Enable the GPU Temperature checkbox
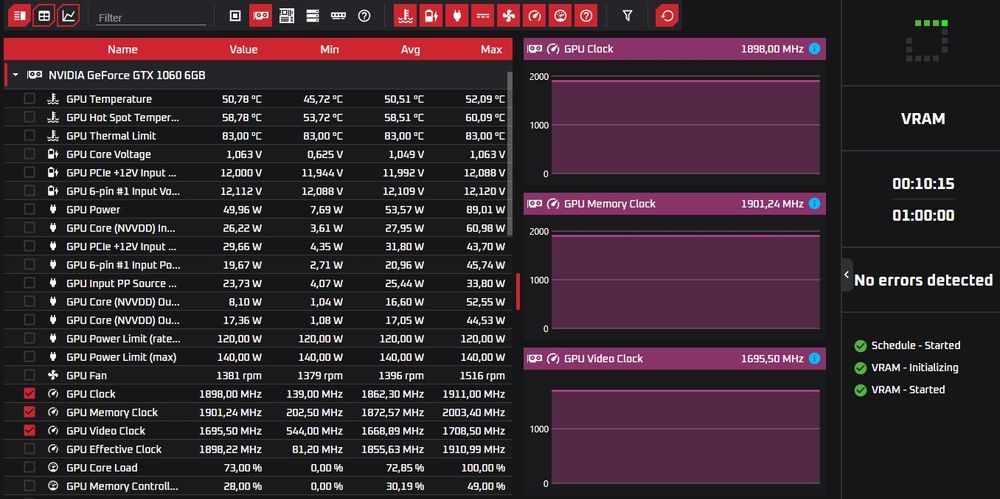Viewport: 1000px width, 499px height. (29, 98)
